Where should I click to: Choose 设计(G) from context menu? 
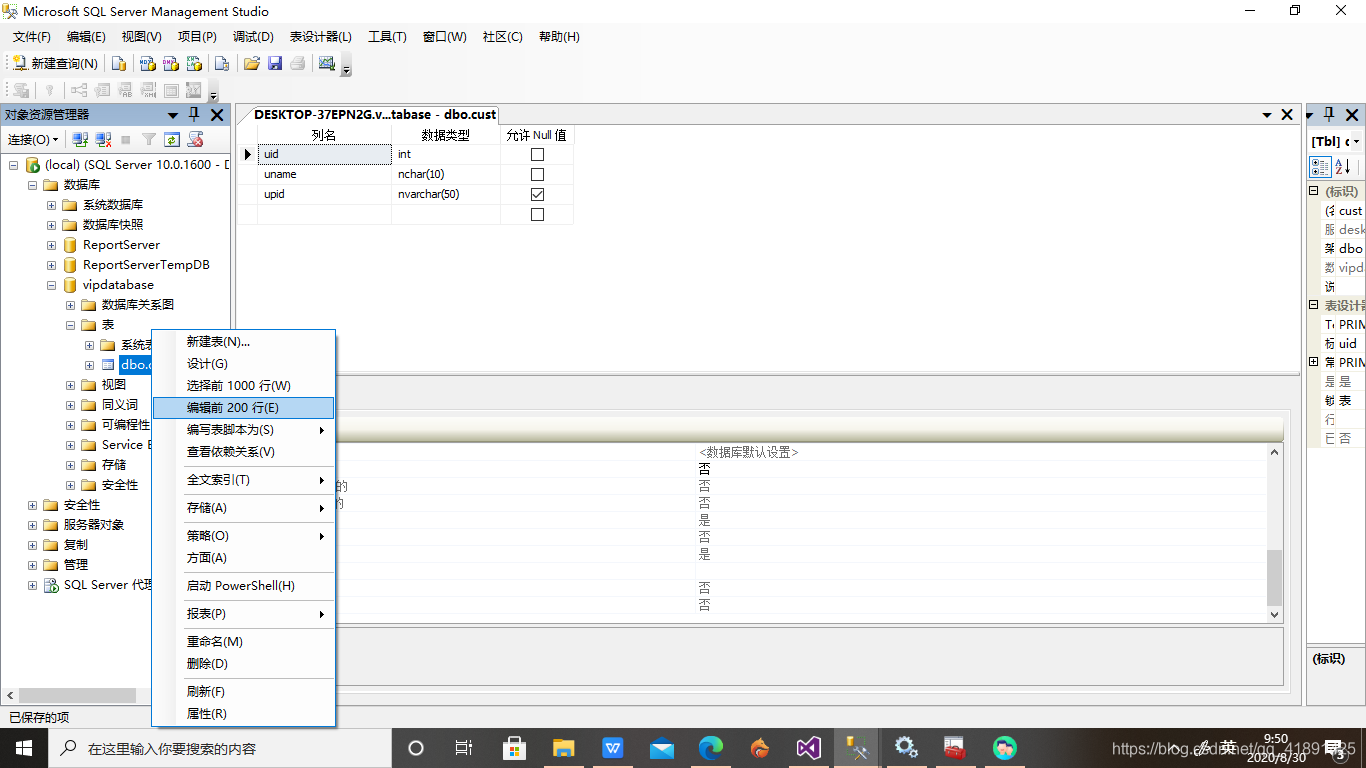[x=243, y=364]
